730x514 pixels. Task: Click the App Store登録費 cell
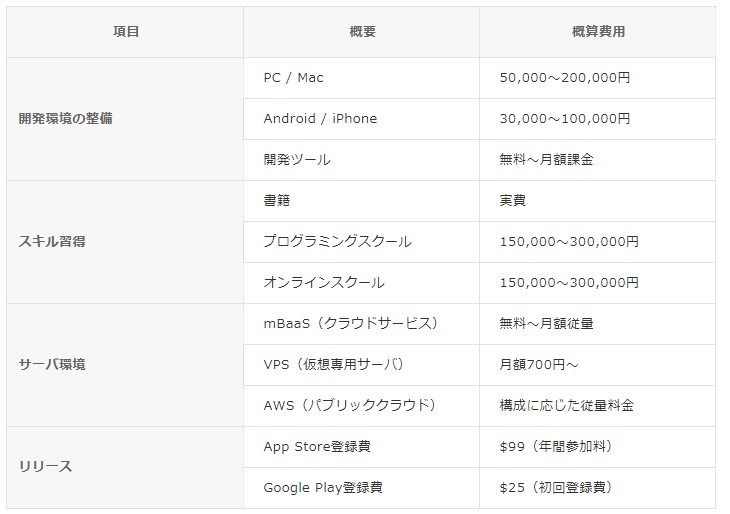tap(322, 446)
